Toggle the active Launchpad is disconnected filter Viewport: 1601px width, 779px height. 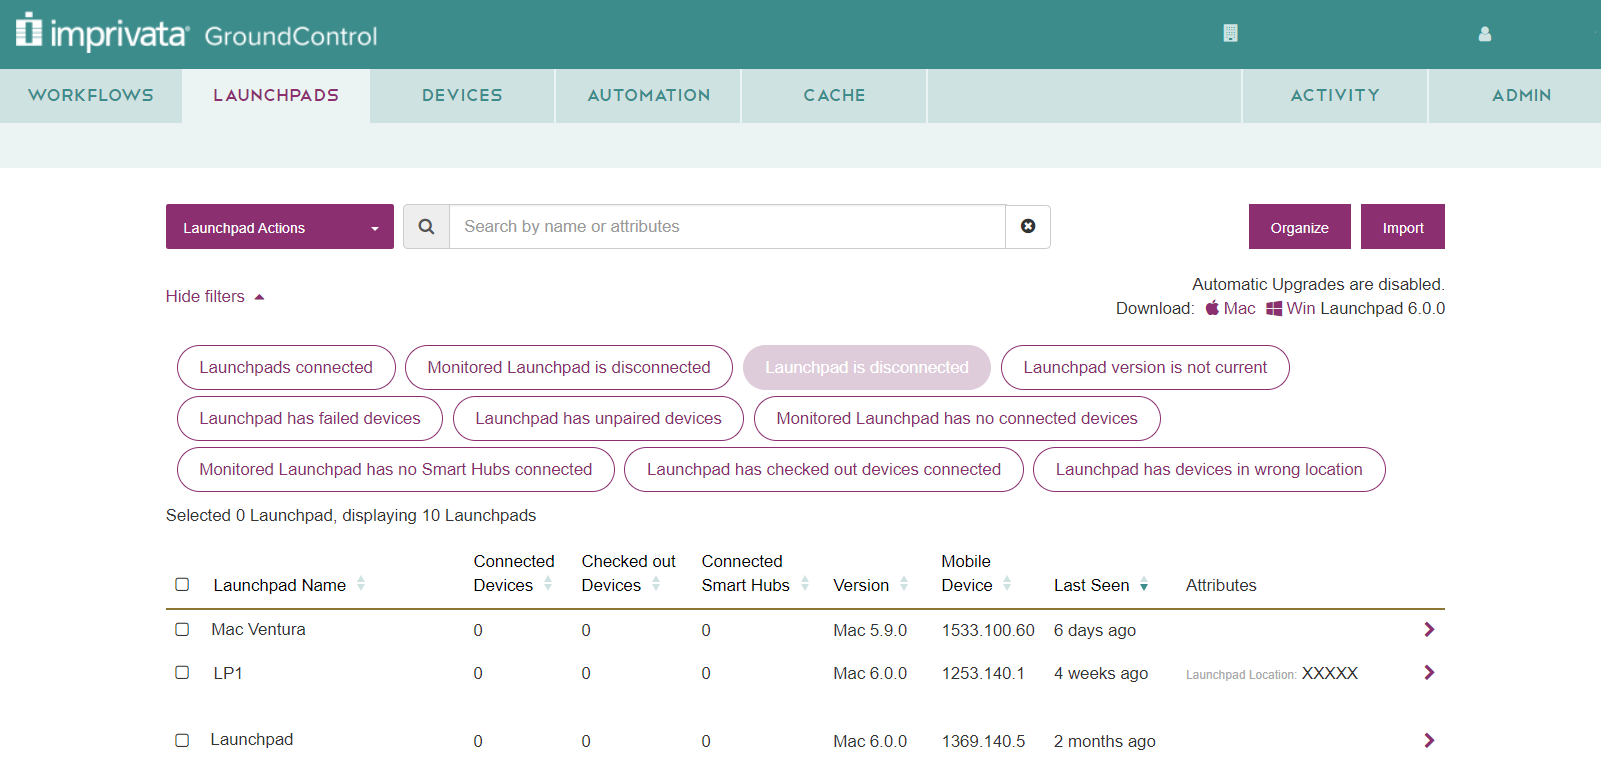coord(867,367)
